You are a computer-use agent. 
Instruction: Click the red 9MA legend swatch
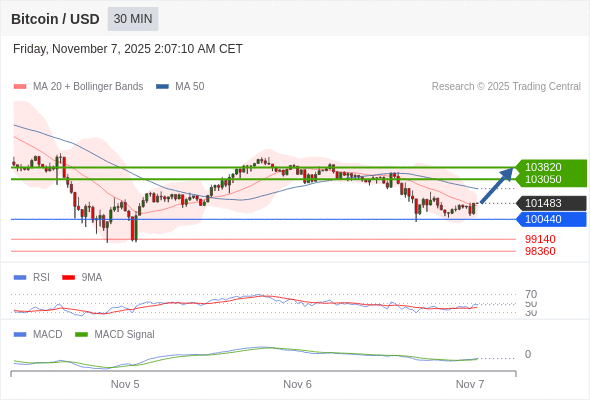[68, 278]
